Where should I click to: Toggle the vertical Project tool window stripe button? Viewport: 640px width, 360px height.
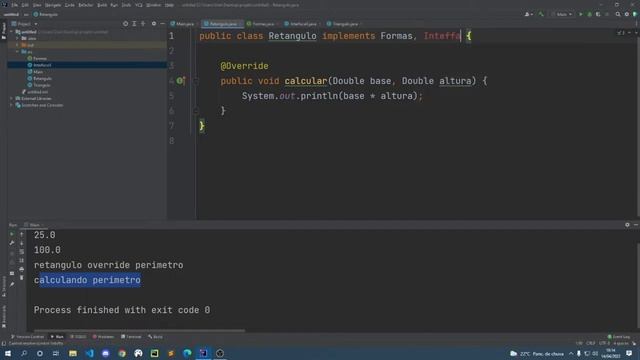(x=4, y=31)
